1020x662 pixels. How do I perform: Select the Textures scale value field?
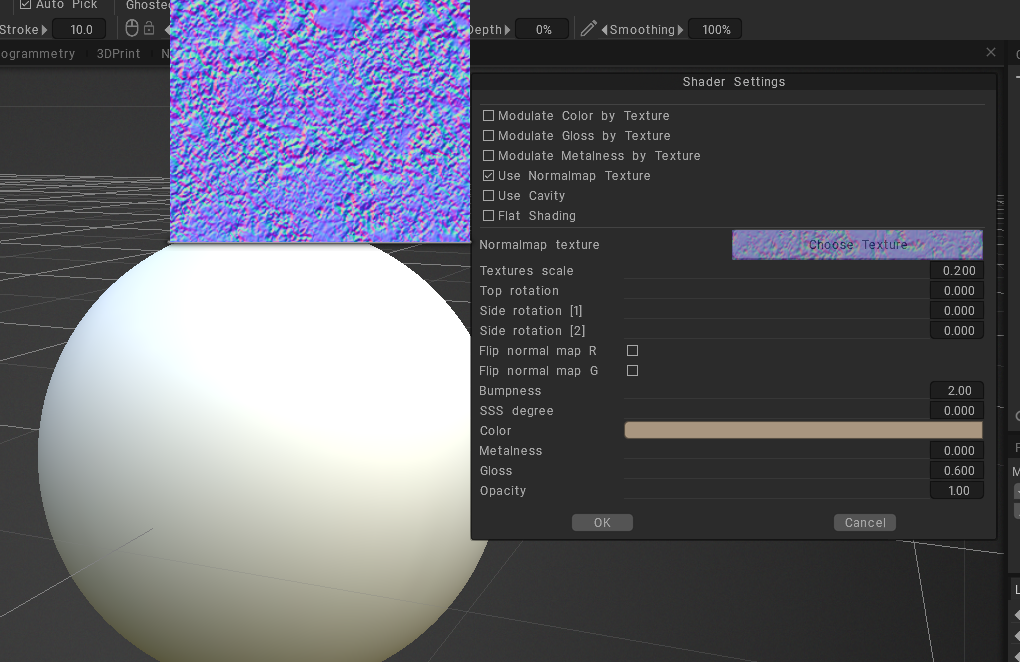click(x=957, y=271)
